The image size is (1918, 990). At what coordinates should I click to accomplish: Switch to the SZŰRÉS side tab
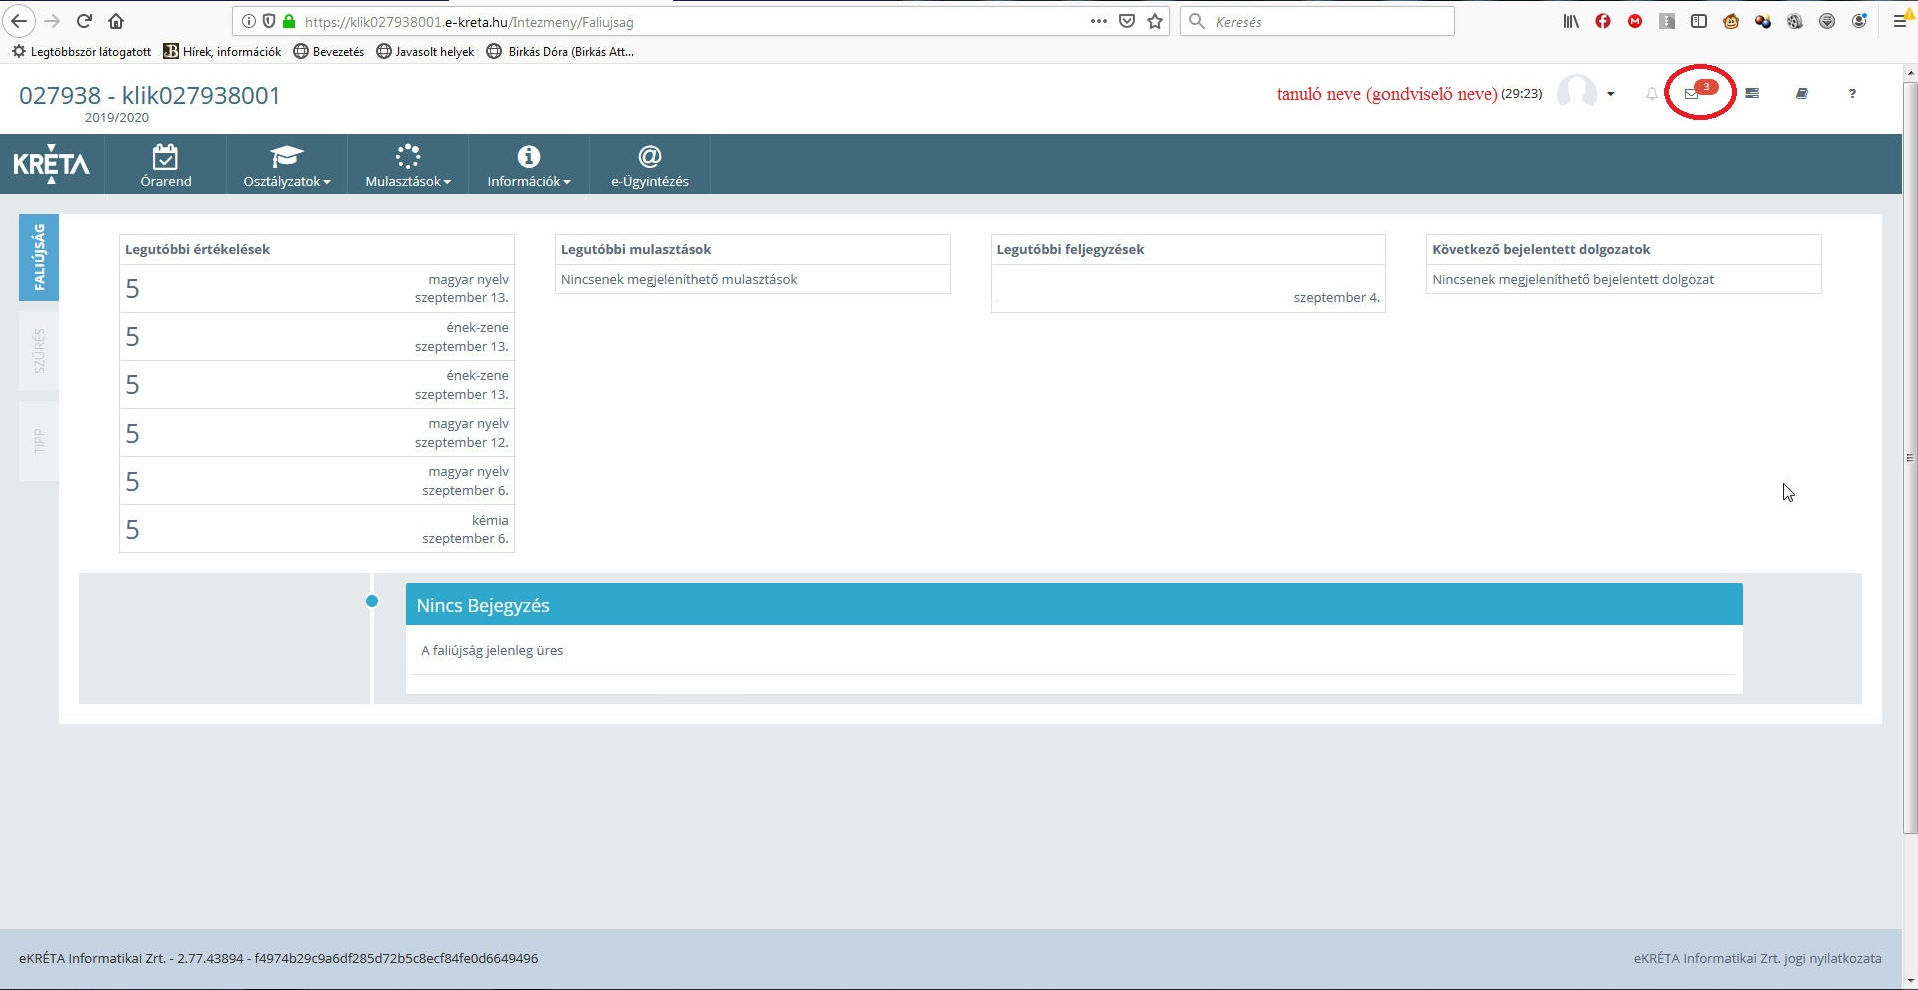[x=39, y=350]
